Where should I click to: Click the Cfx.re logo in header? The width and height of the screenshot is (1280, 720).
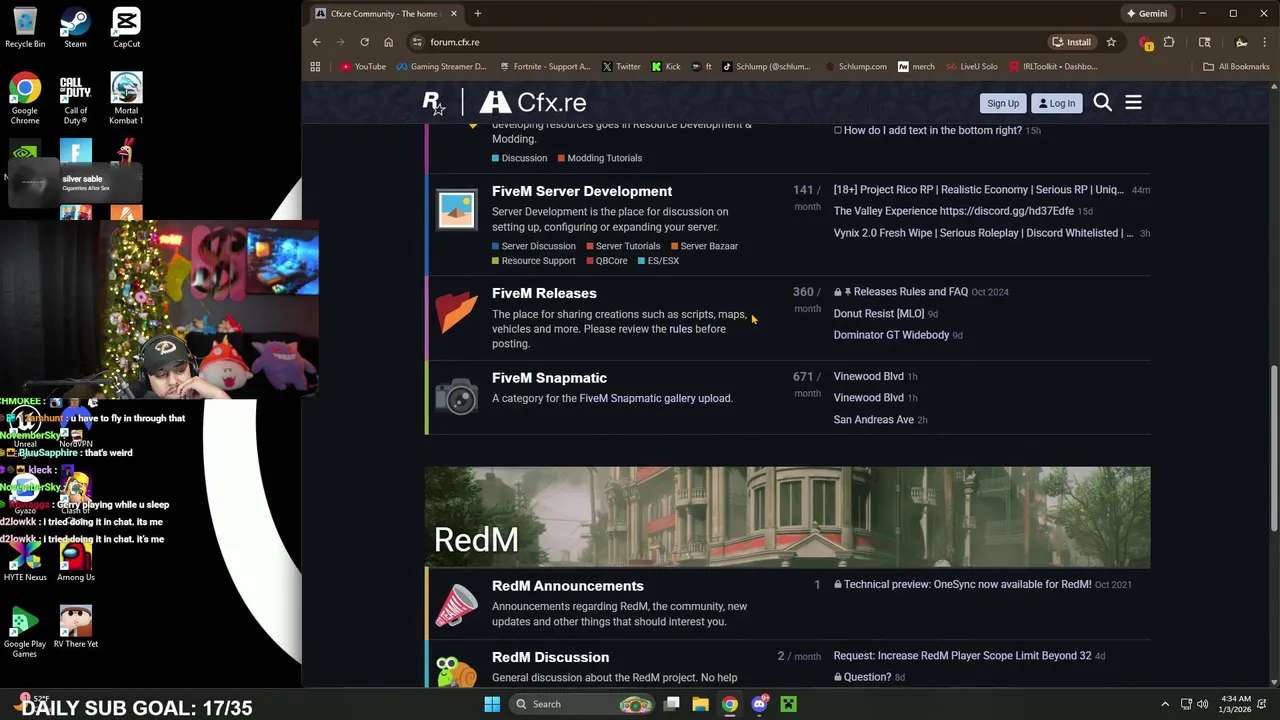point(533,103)
